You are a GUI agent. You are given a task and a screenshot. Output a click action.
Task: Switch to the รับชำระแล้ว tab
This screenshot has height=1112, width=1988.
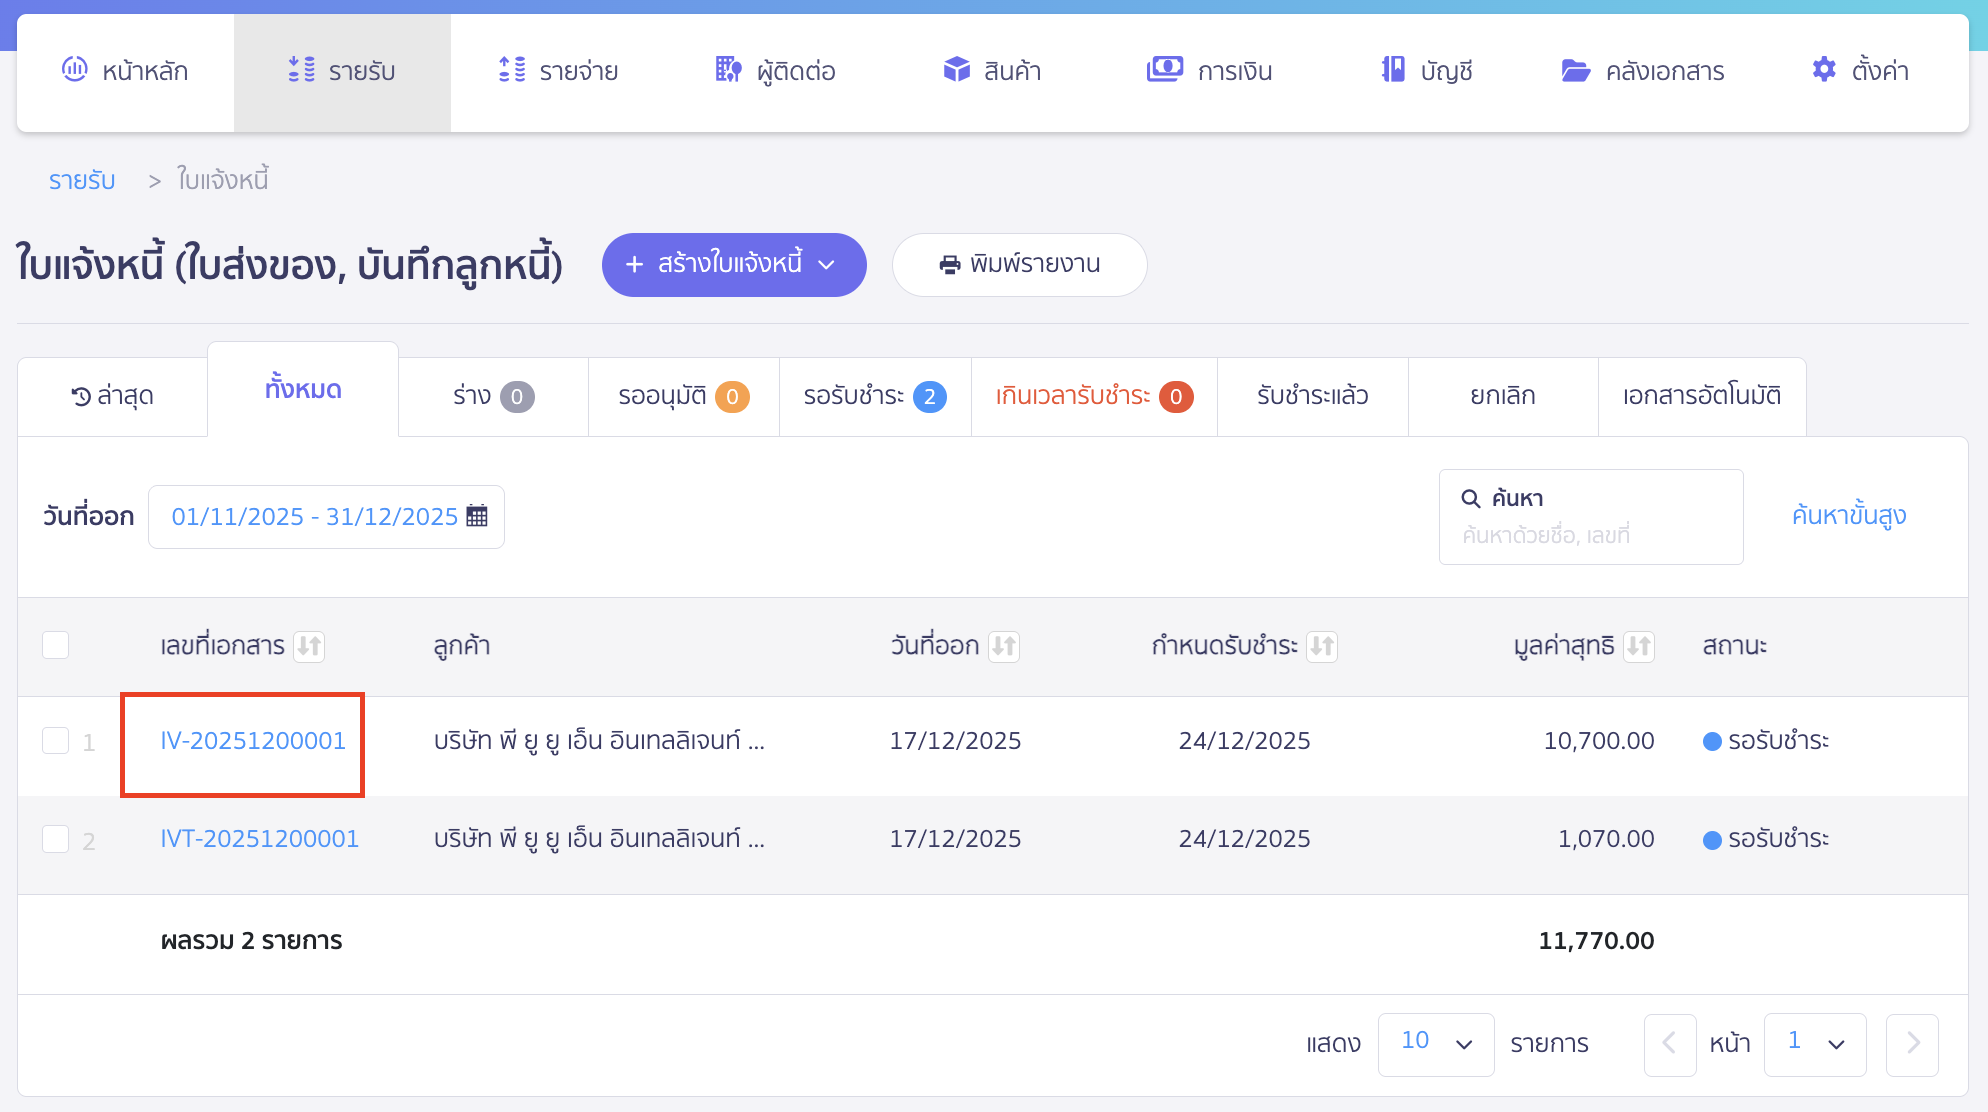click(1311, 396)
